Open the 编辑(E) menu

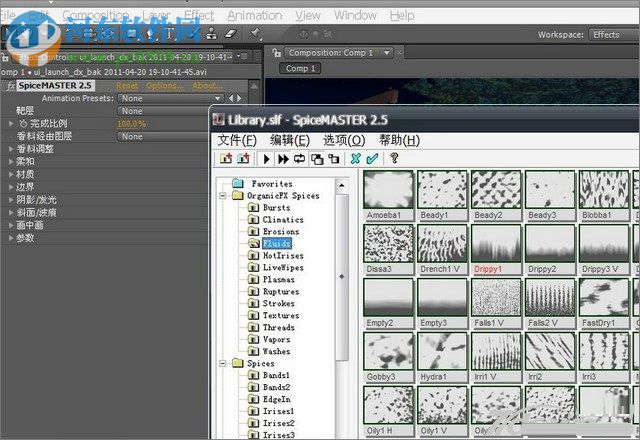(x=290, y=140)
